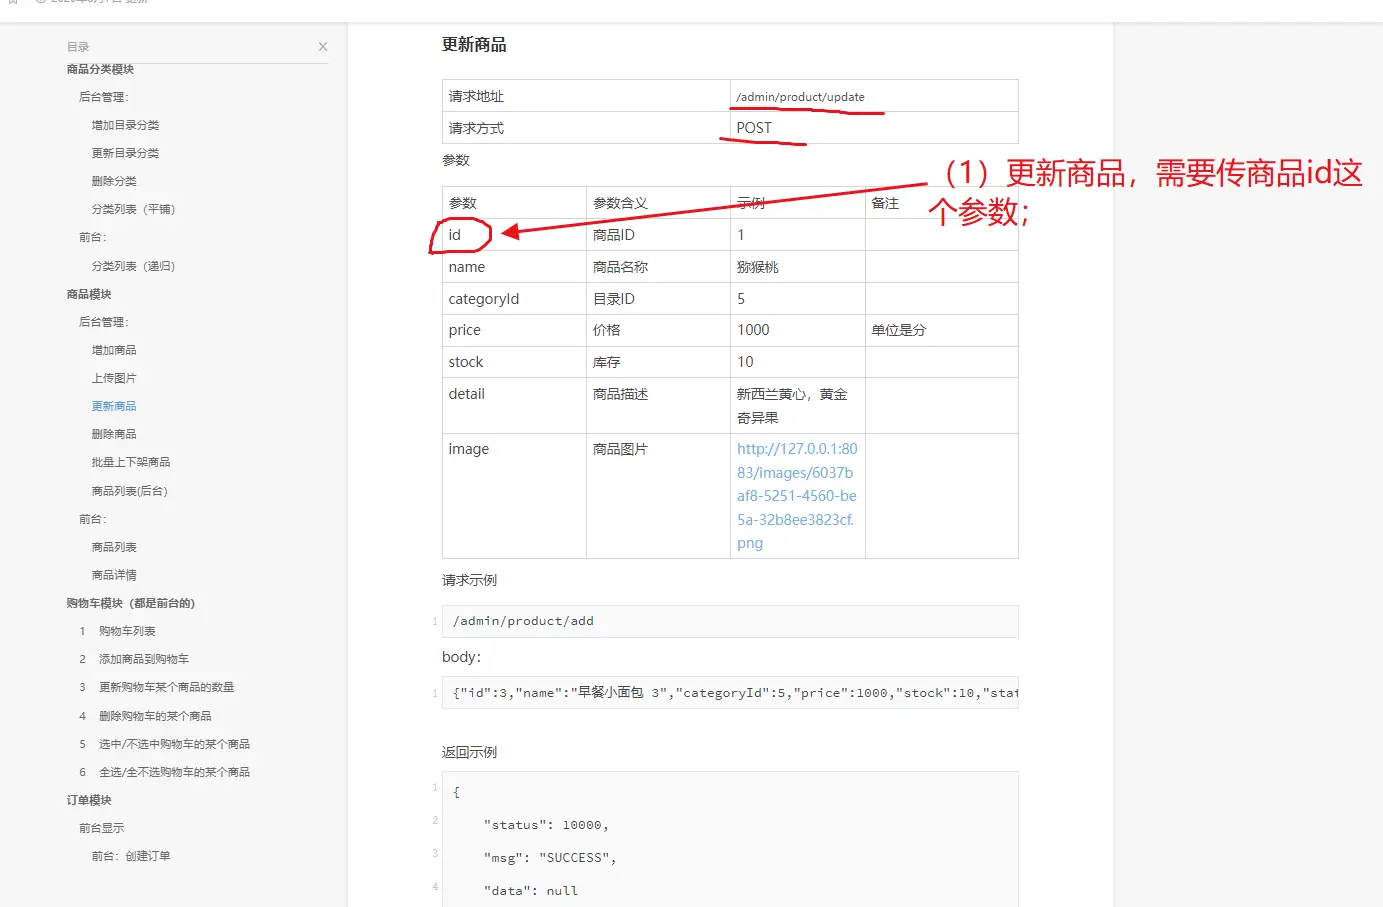Screen dimensions: 1383x907
Task: Open the 上传图片 outline entry
Action: (x=114, y=378)
